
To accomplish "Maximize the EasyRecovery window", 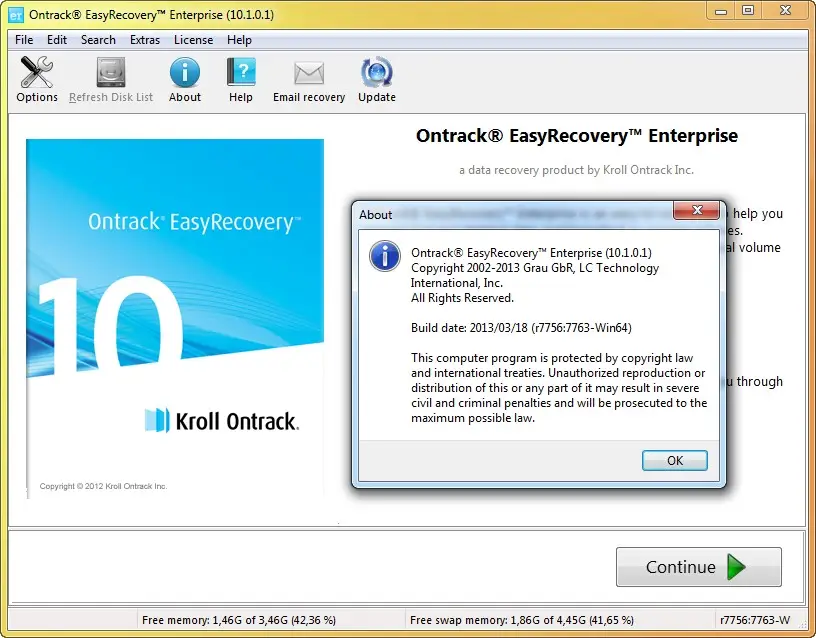I will click(748, 11).
